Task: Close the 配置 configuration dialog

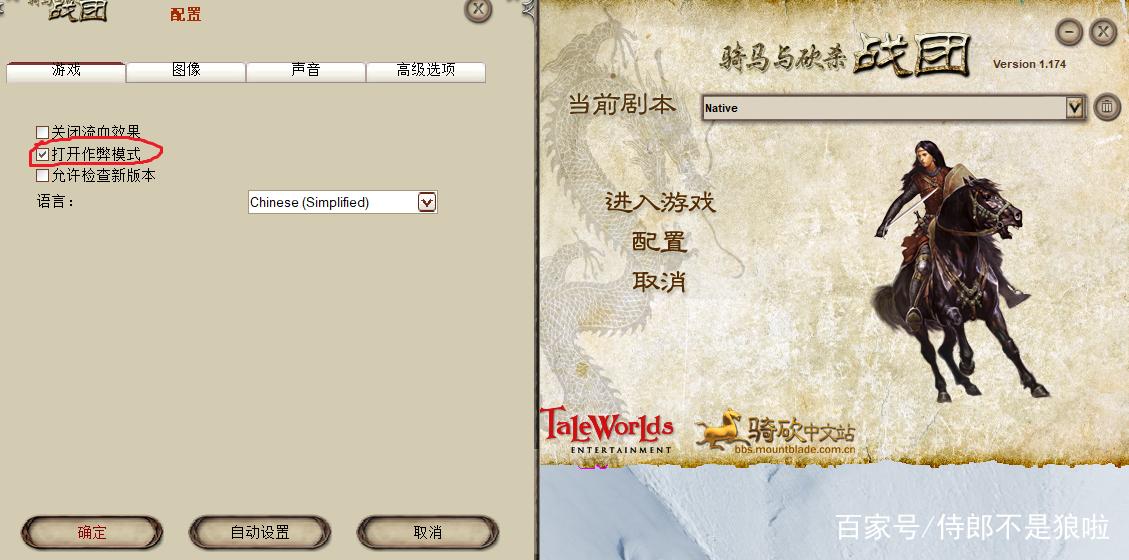Action: tap(477, 9)
